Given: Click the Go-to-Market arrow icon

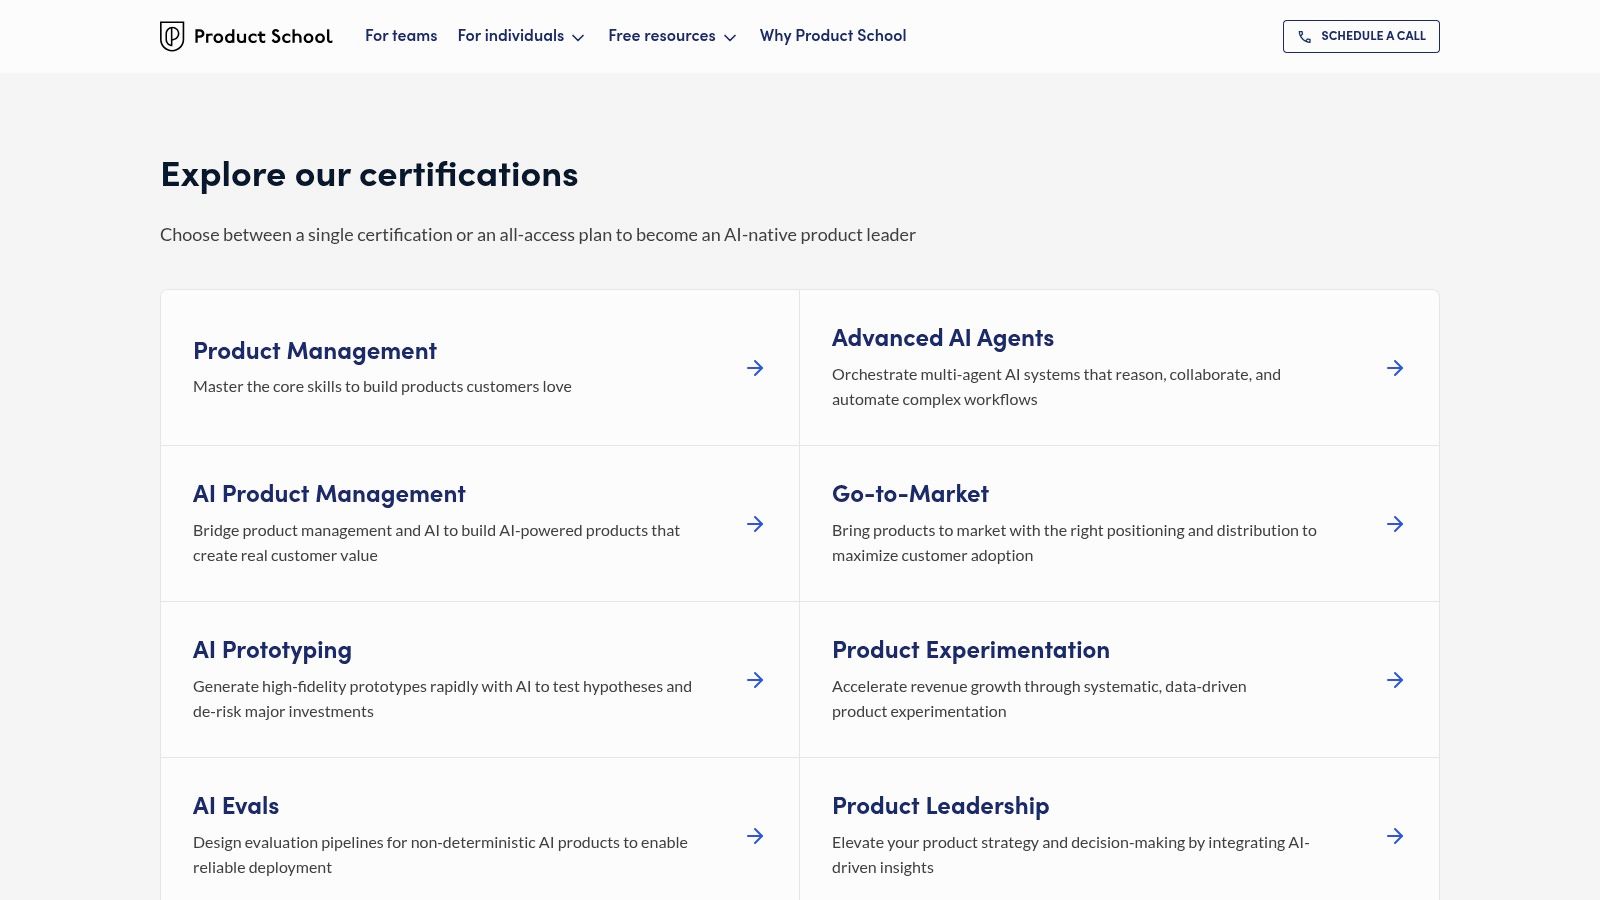Looking at the screenshot, I should [x=1395, y=524].
